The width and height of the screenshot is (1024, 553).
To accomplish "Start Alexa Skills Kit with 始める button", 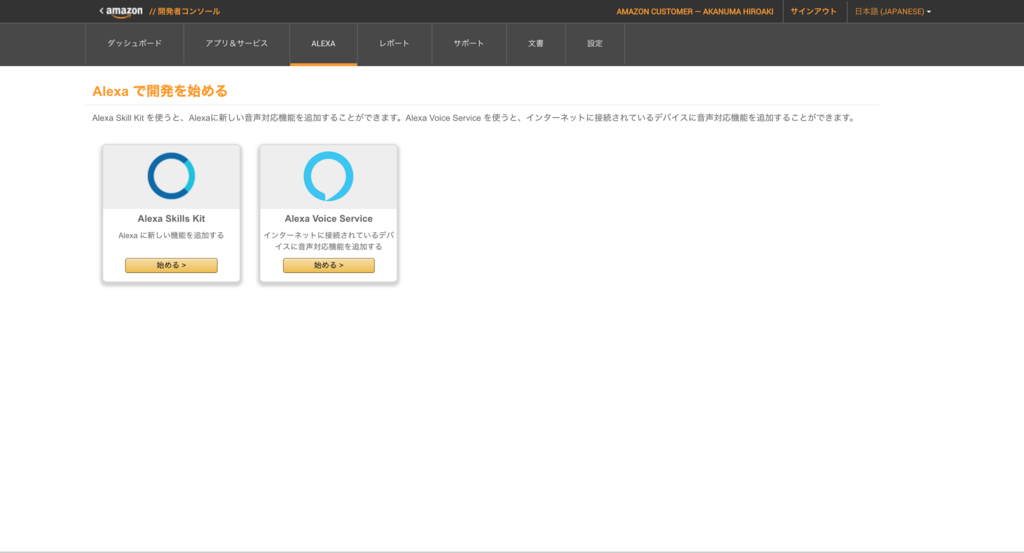I will point(171,265).
